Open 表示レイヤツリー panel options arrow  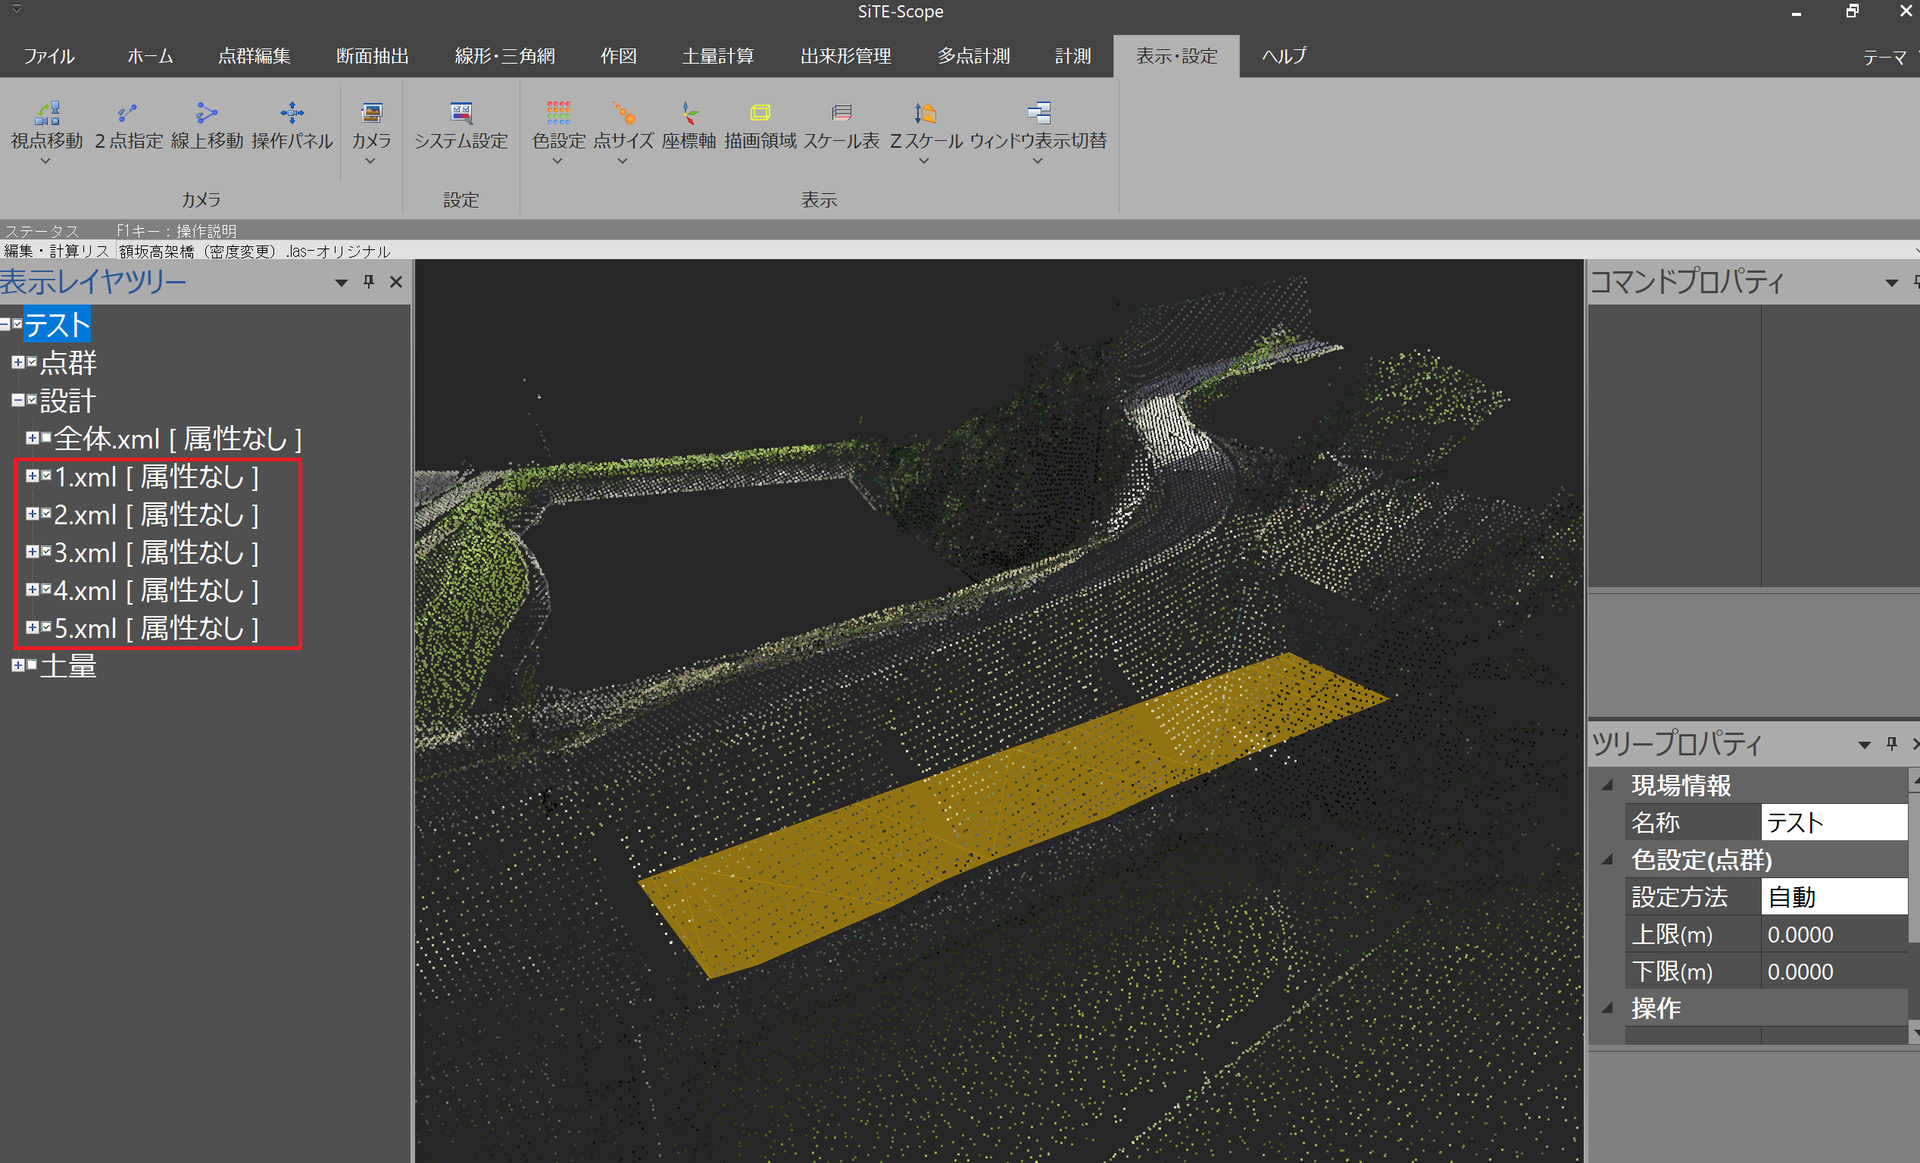click(x=341, y=283)
